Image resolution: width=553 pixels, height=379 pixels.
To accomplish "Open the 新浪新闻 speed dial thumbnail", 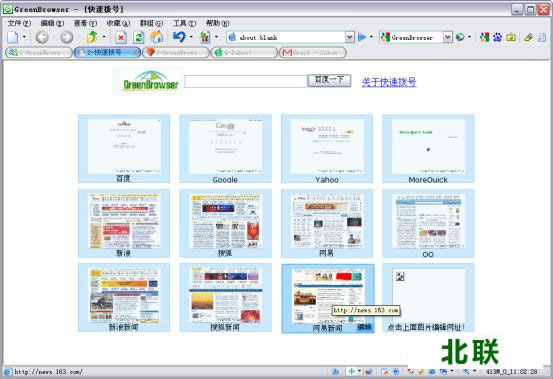I will point(124,295).
